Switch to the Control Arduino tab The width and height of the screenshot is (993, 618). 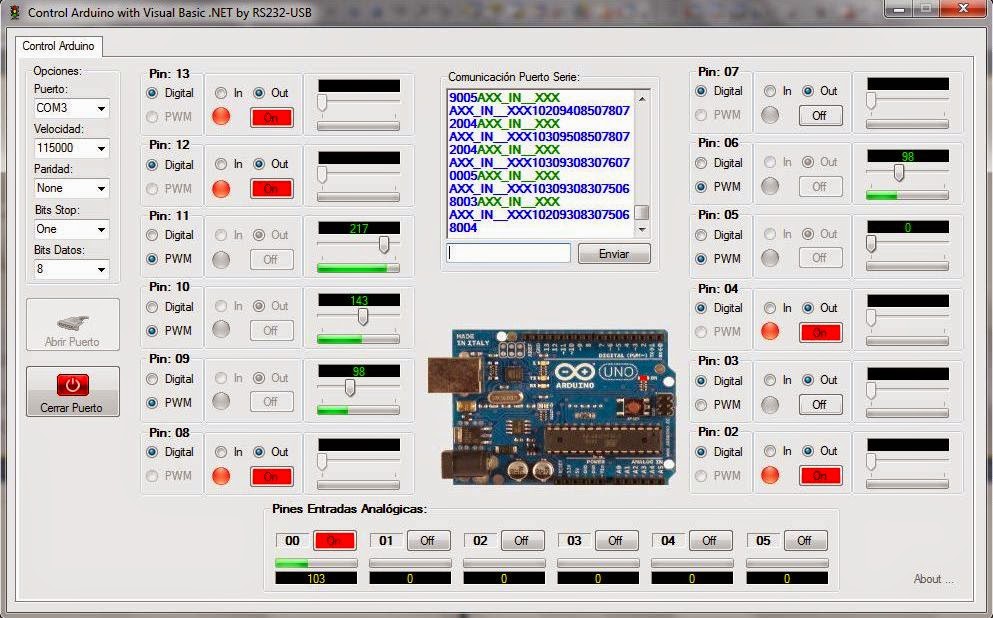click(x=58, y=46)
